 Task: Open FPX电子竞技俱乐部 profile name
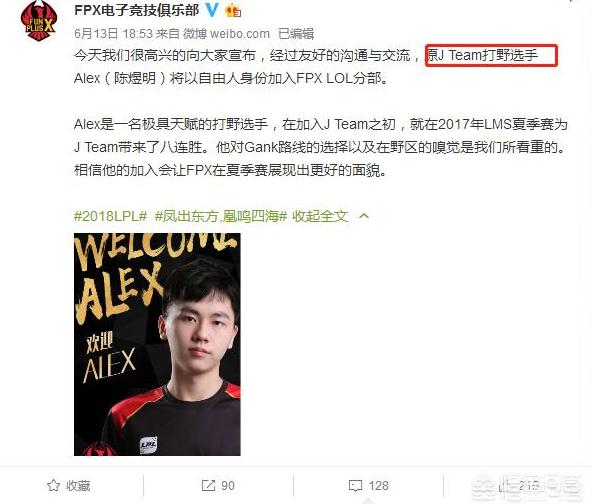(x=137, y=10)
